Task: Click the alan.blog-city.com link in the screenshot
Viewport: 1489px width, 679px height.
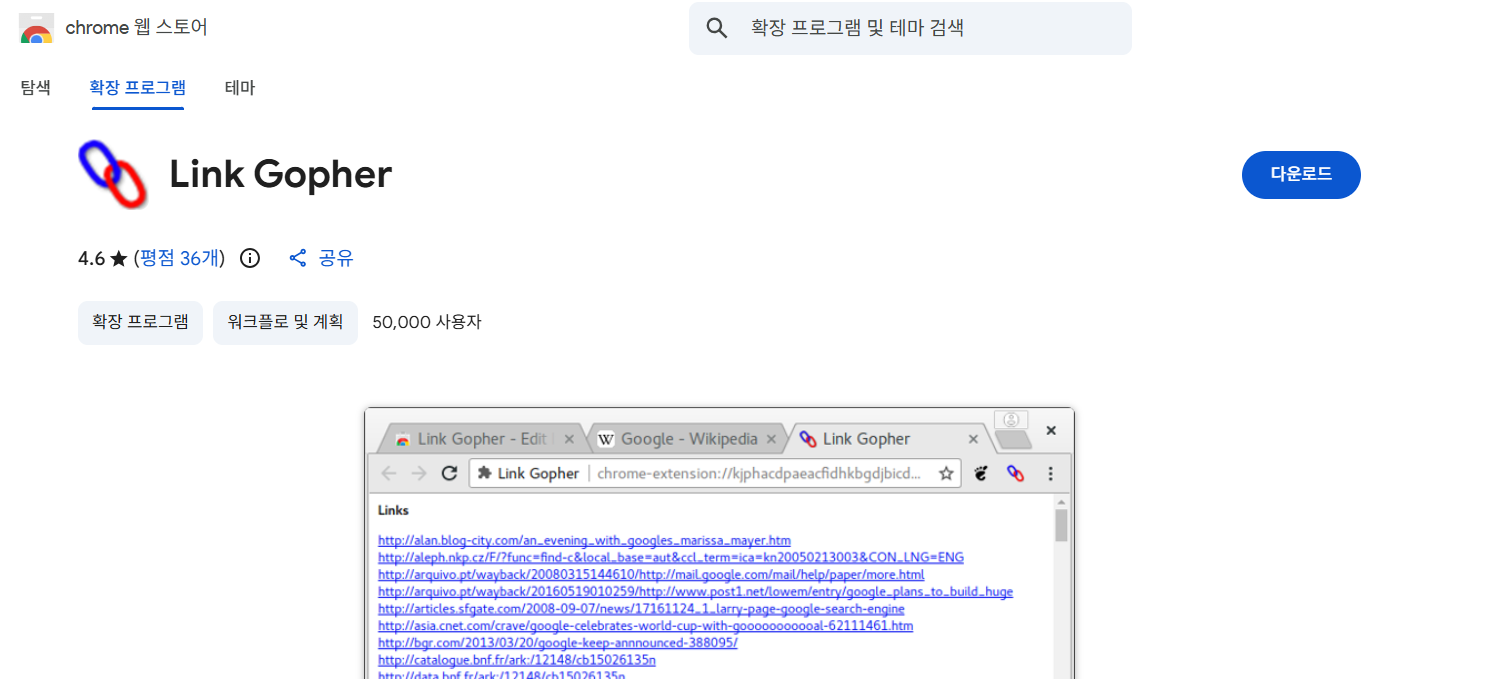Action: [x=584, y=540]
